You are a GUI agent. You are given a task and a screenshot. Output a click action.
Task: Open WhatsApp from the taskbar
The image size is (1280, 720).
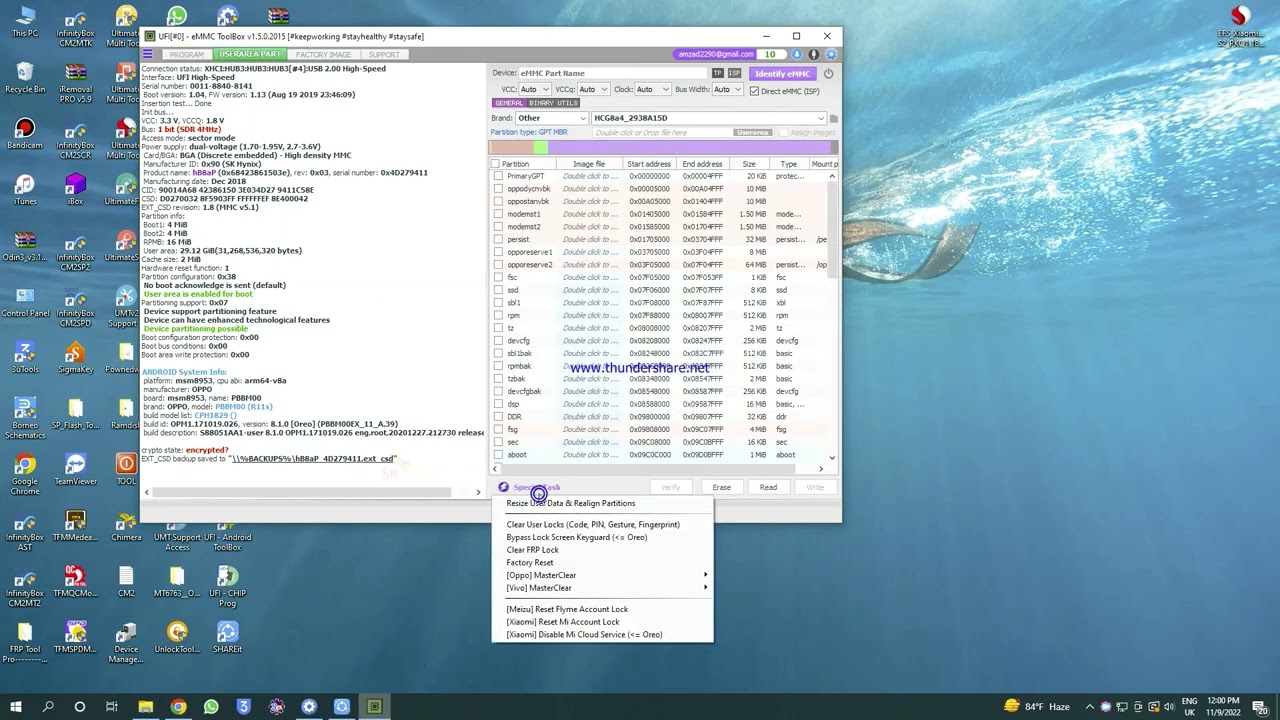[211, 707]
